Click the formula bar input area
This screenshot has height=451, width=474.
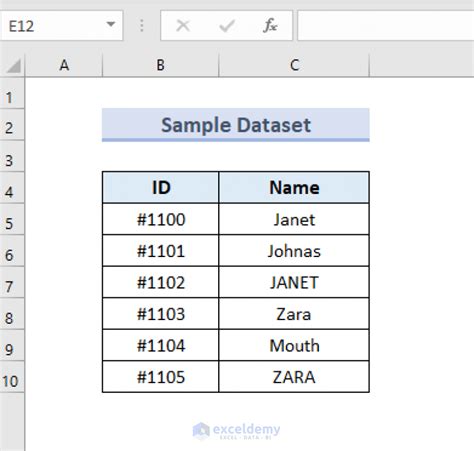(x=386, y=26)
